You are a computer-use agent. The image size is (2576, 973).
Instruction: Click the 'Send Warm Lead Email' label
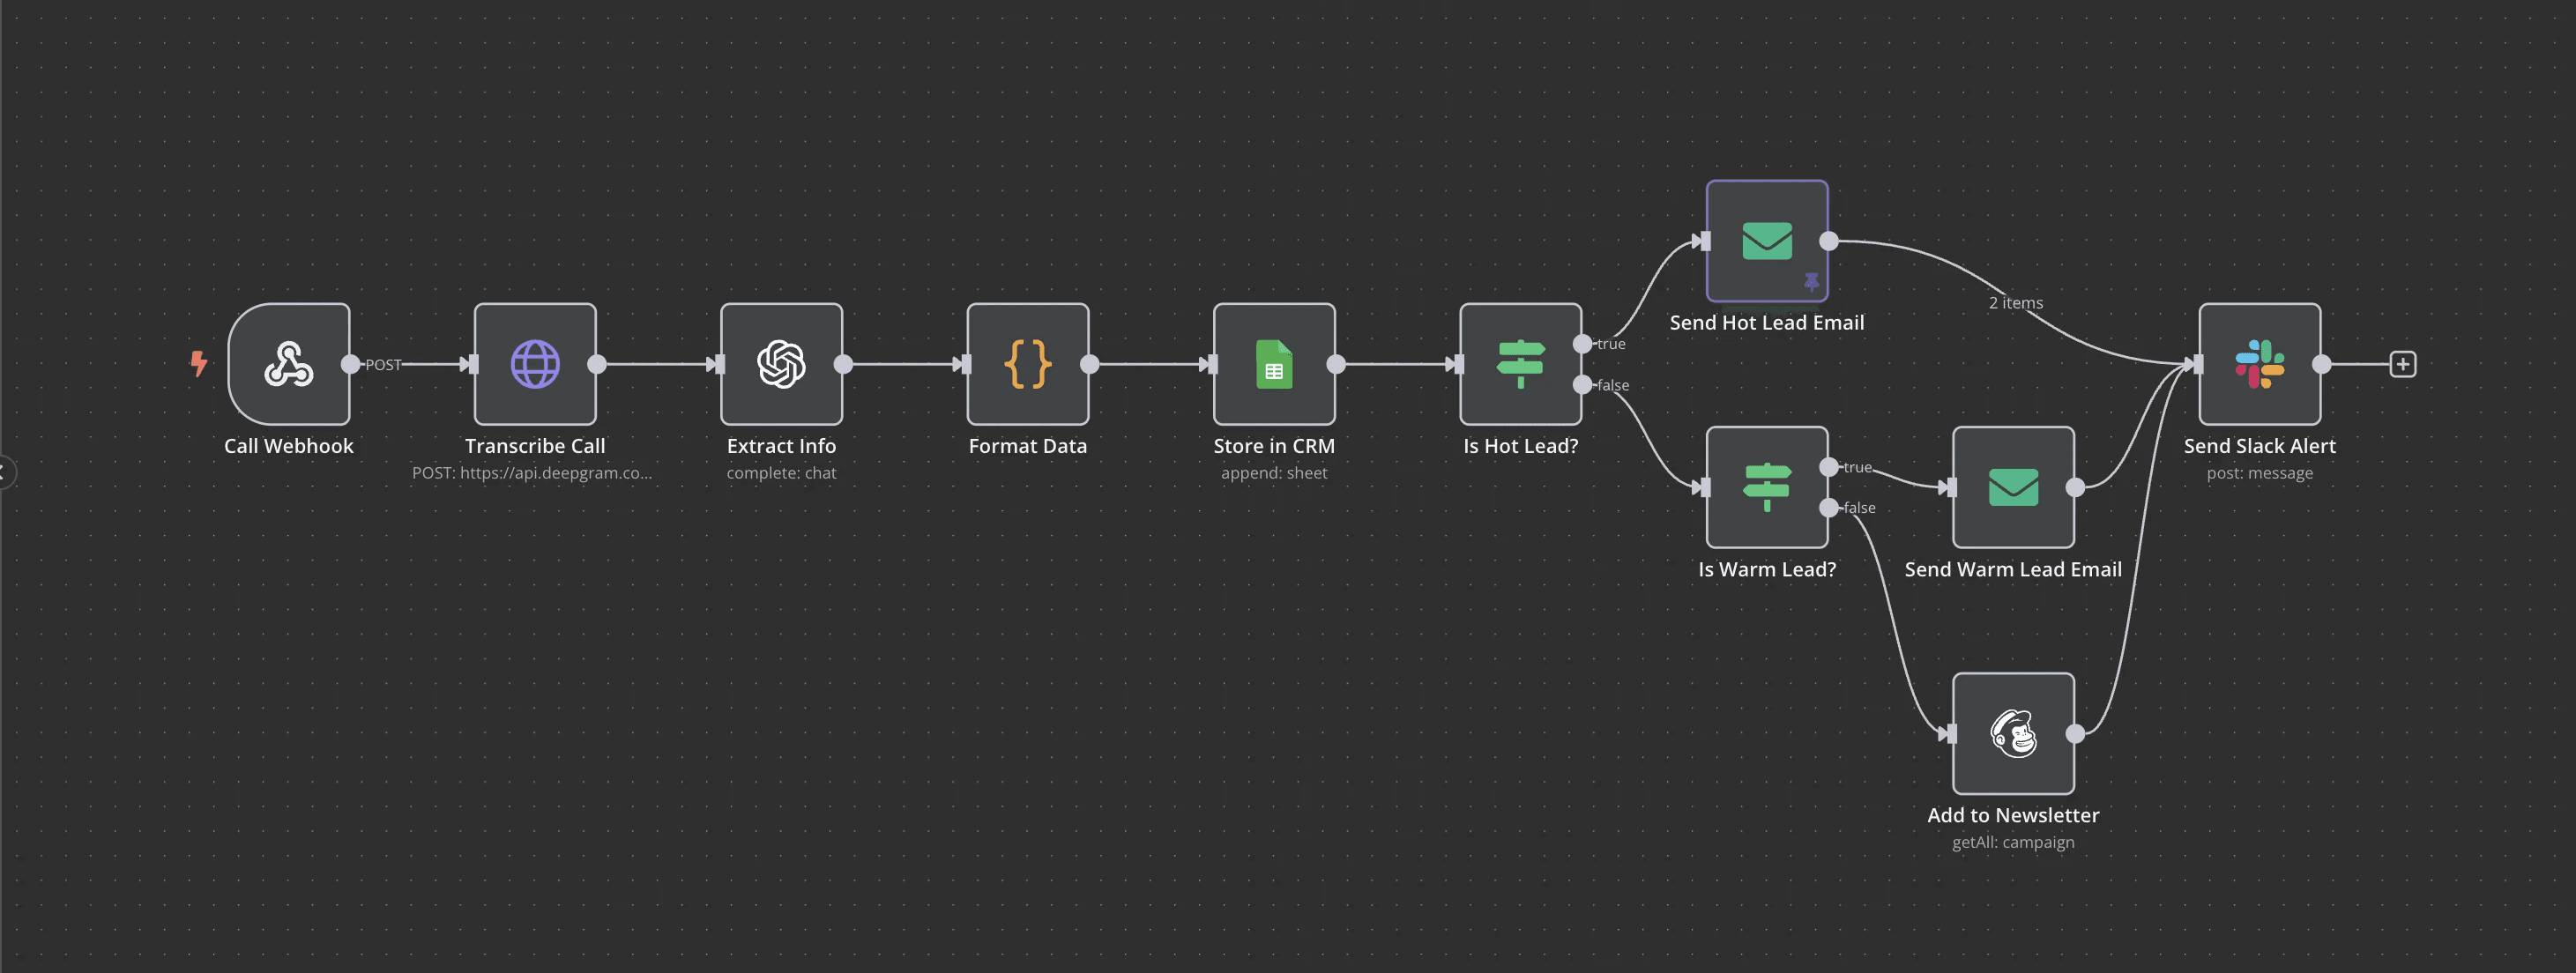pyautogui.click(x=2013, y=569)
